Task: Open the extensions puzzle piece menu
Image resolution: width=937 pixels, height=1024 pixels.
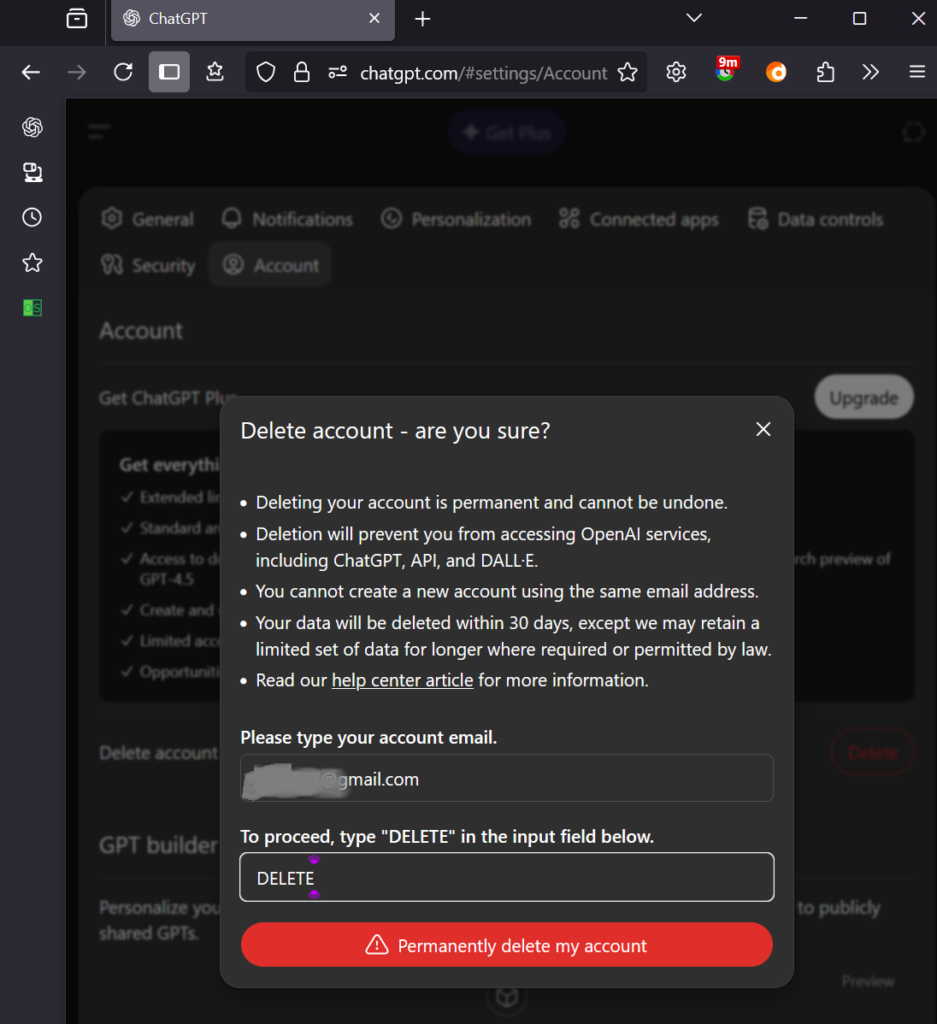Action: click(825, 72)
